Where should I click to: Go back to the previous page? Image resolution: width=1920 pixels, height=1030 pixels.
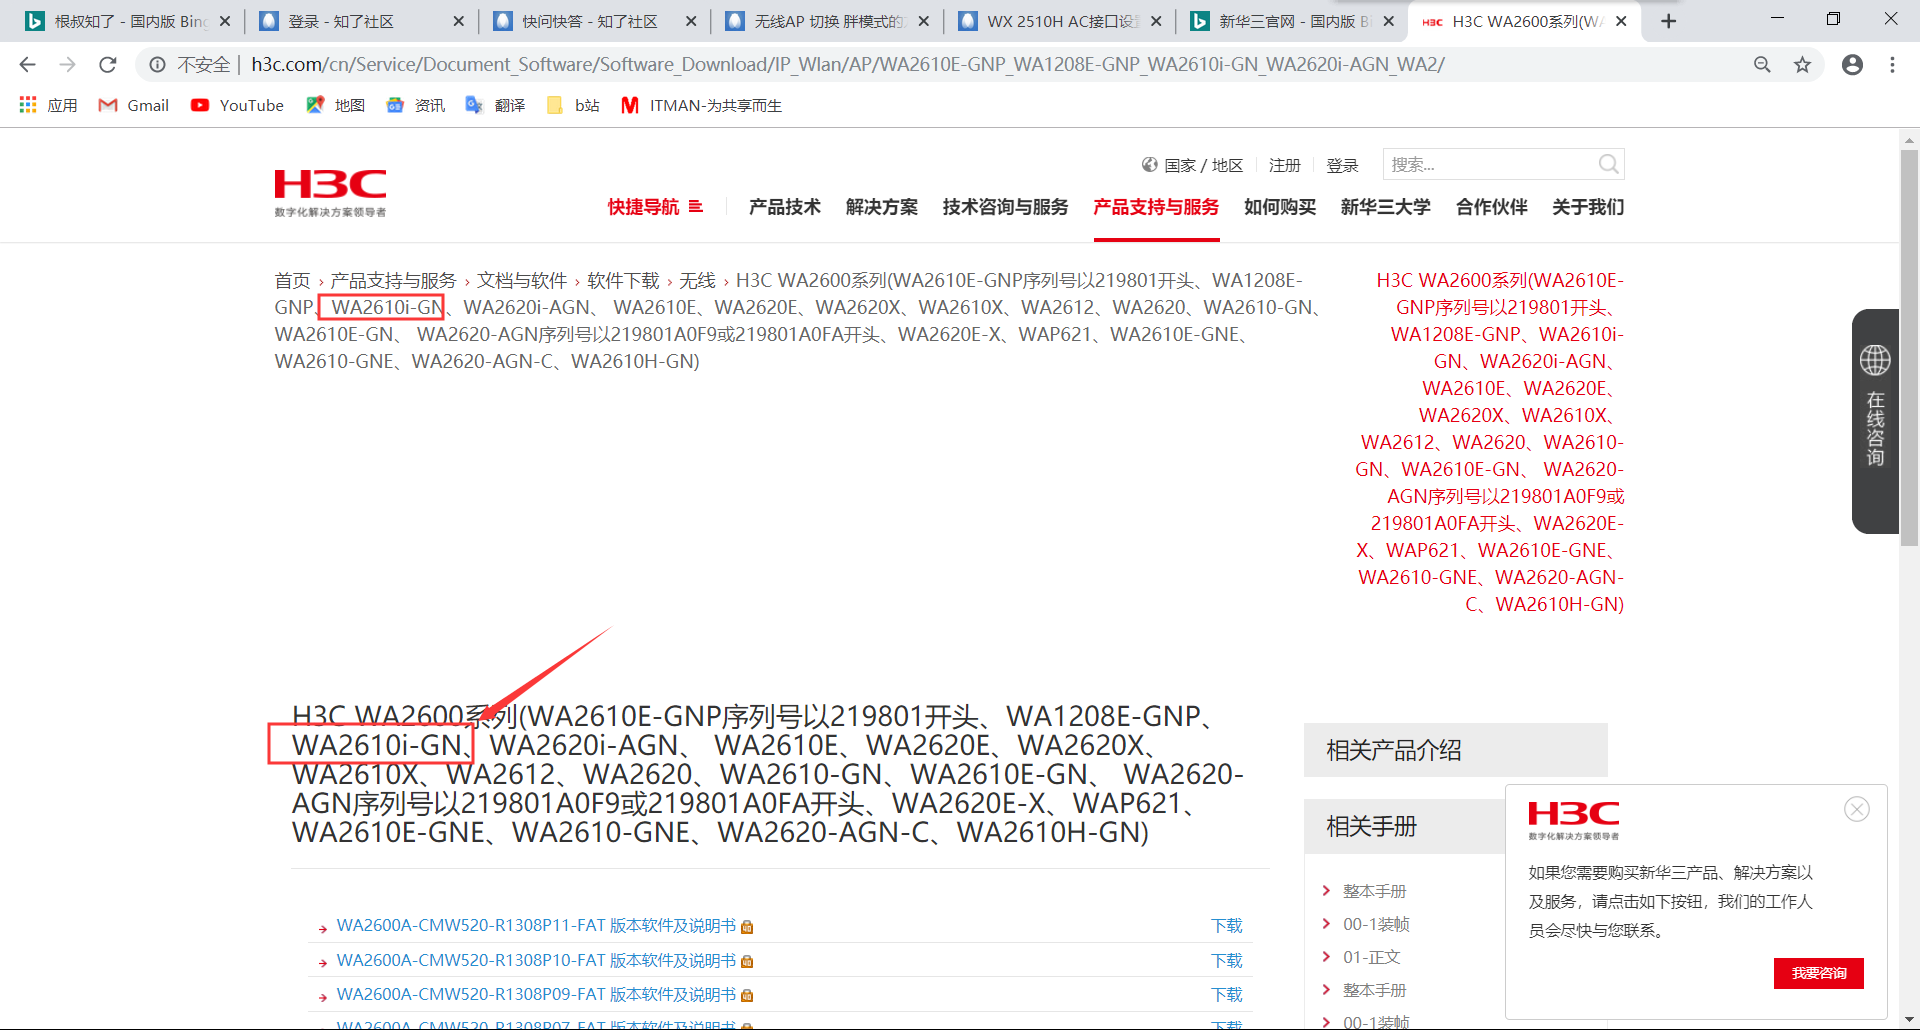[27, 65]
